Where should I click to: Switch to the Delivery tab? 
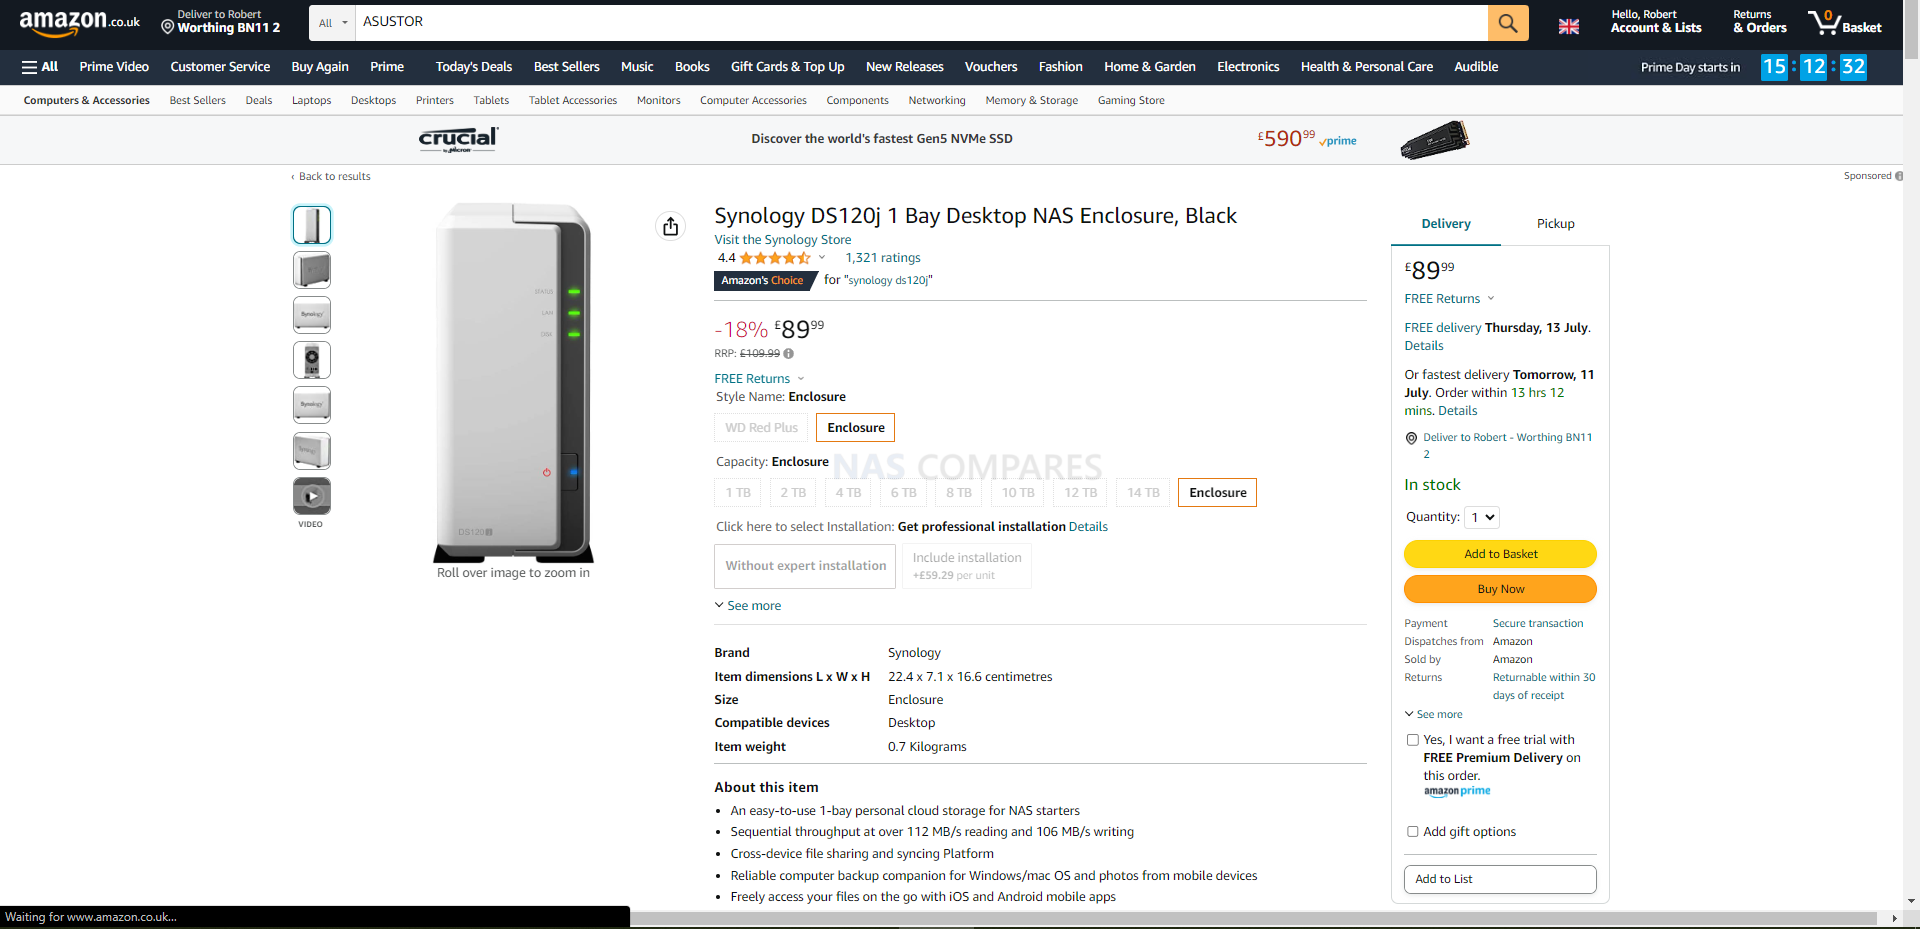1446,224
